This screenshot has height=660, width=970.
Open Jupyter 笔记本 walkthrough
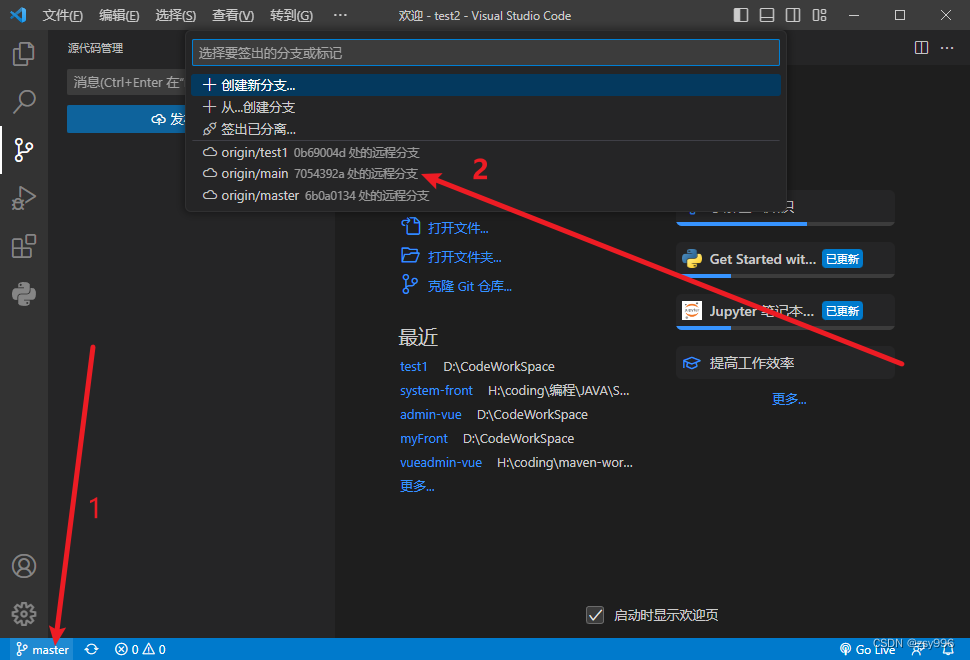pos(785,311)
